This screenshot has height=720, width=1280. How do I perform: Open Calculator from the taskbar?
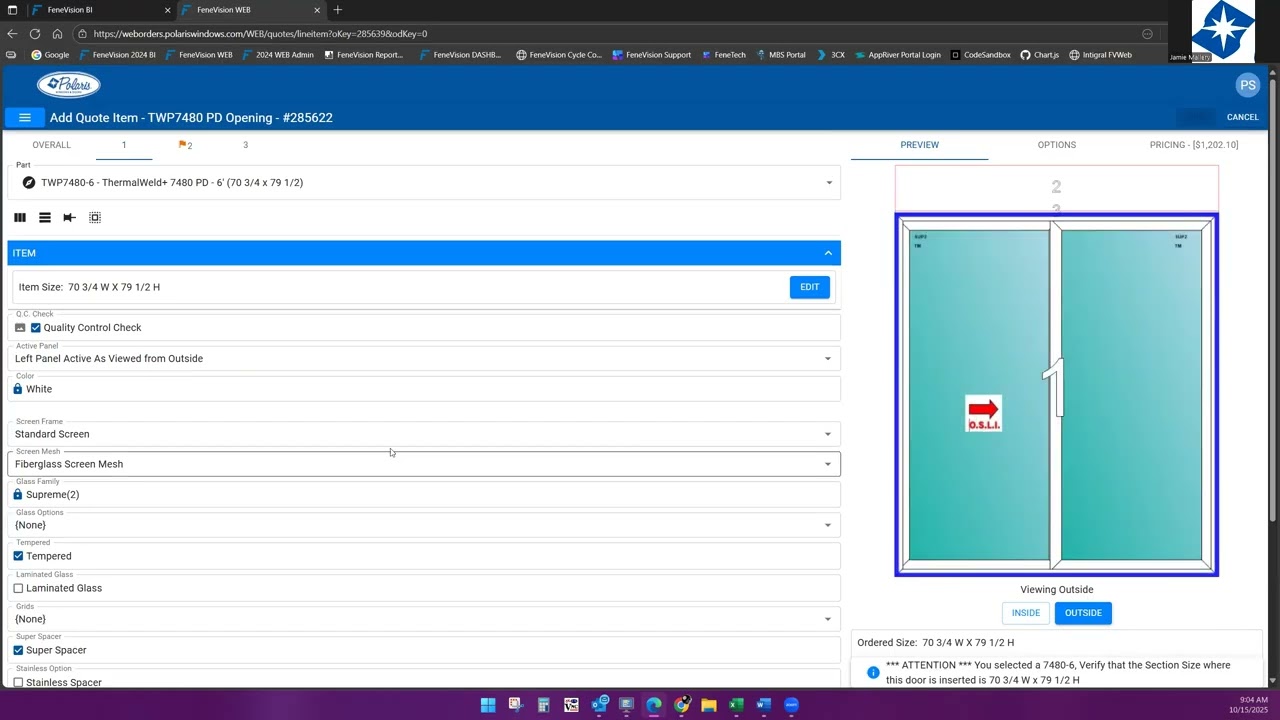click(543, 705)
